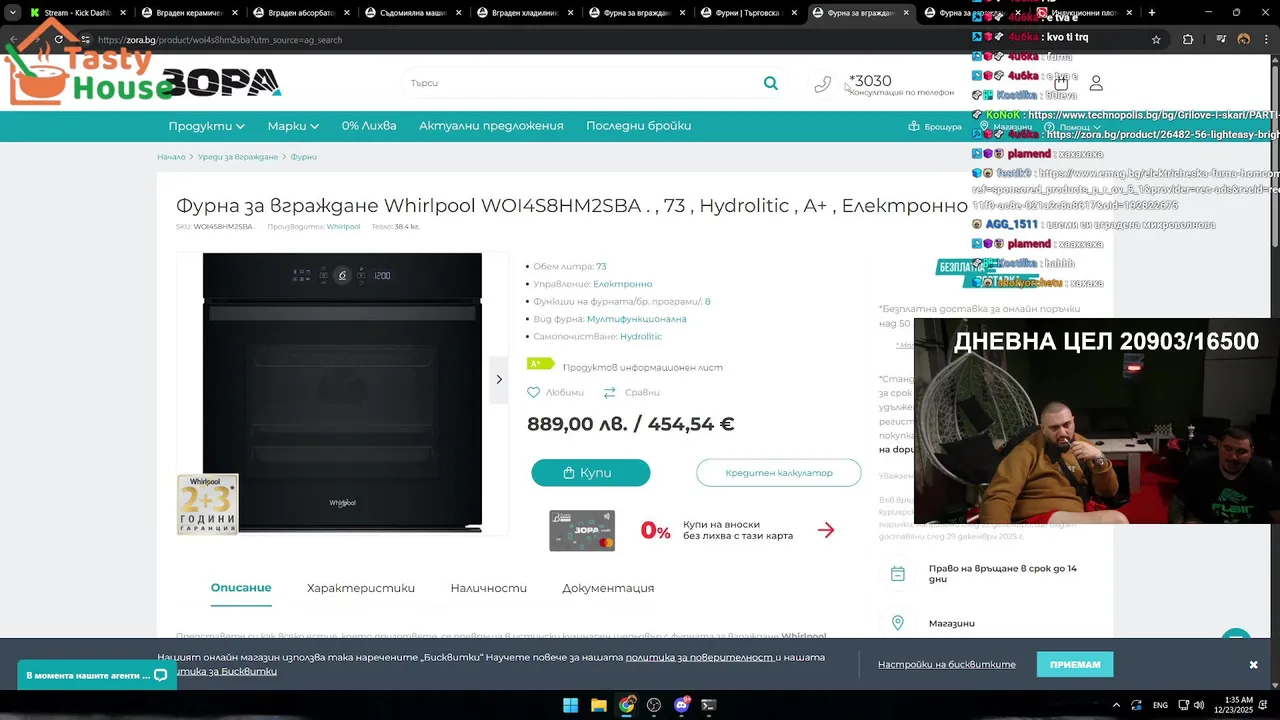Click the oven product image

point(342,392)
